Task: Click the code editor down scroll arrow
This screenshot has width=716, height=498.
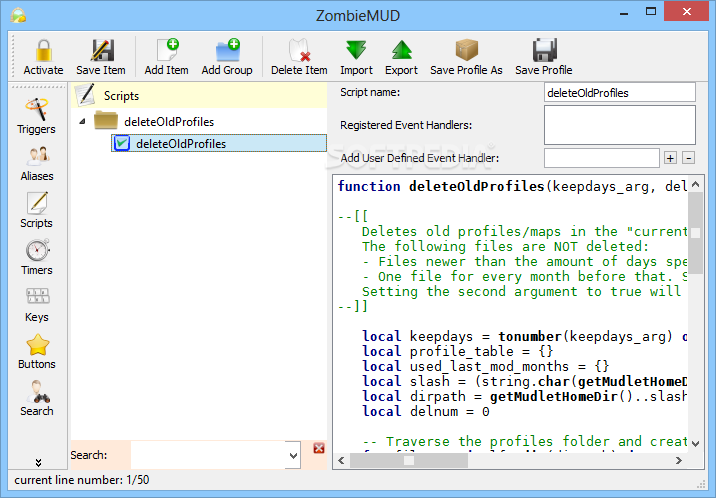Action: coord(695,443)
